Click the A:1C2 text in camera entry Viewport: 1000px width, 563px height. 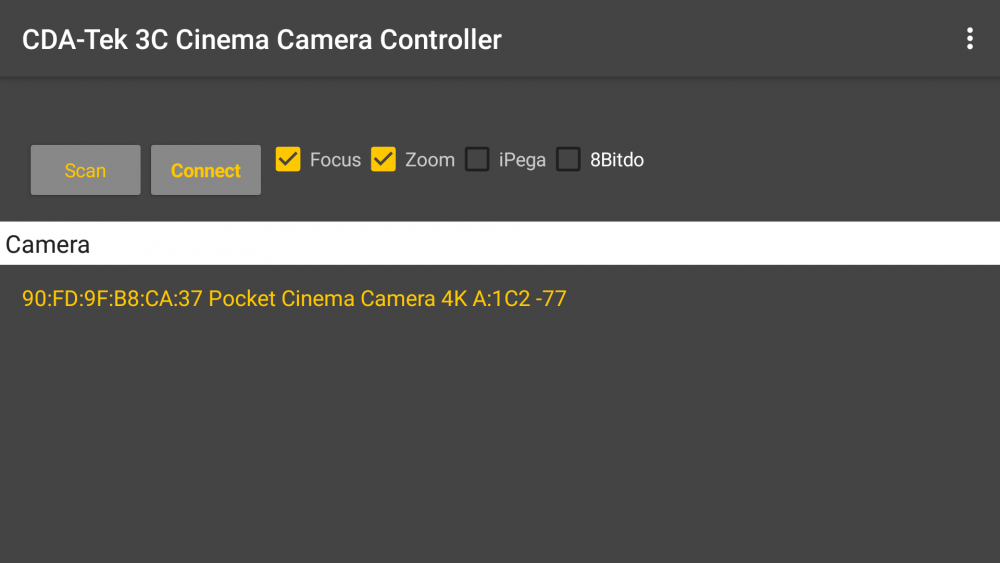(x=501, y=298)
